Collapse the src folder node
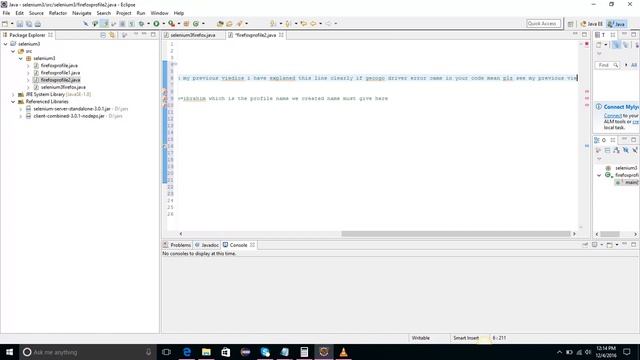Screen dimensions: 640x360 click(13, 51)
